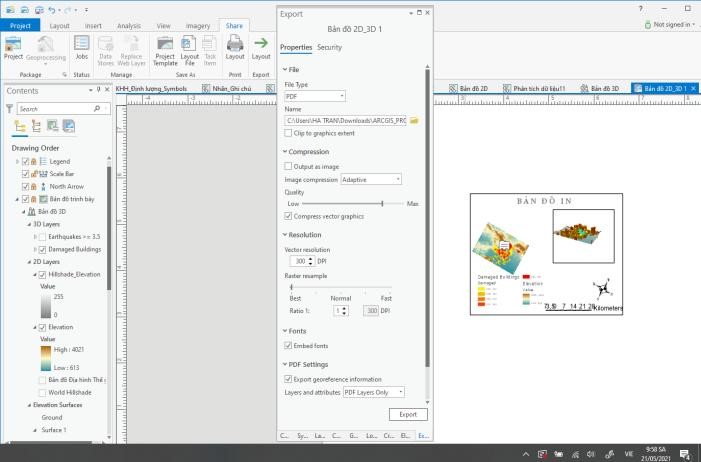Toggle the Legend visibility checkbox
Viewport: 701px width, 462px height.
[25, 161]
